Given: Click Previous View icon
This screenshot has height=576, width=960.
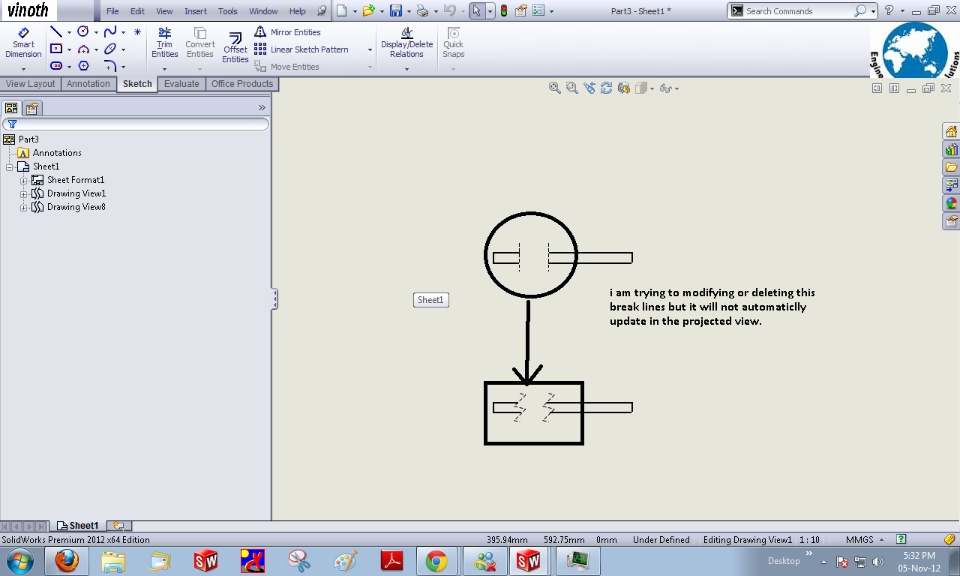Looking at the screenshot, I should (589, 88).
